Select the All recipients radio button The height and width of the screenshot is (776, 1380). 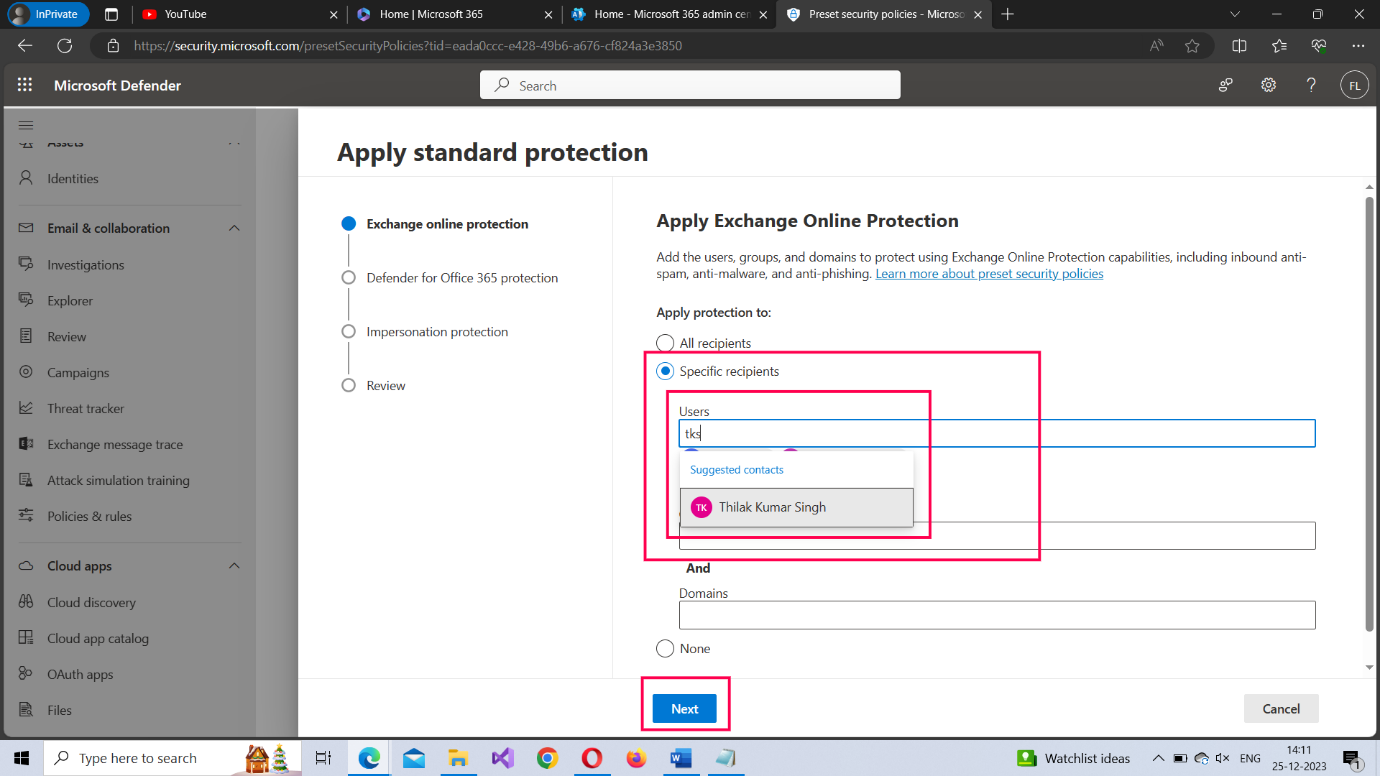point(665,343)
